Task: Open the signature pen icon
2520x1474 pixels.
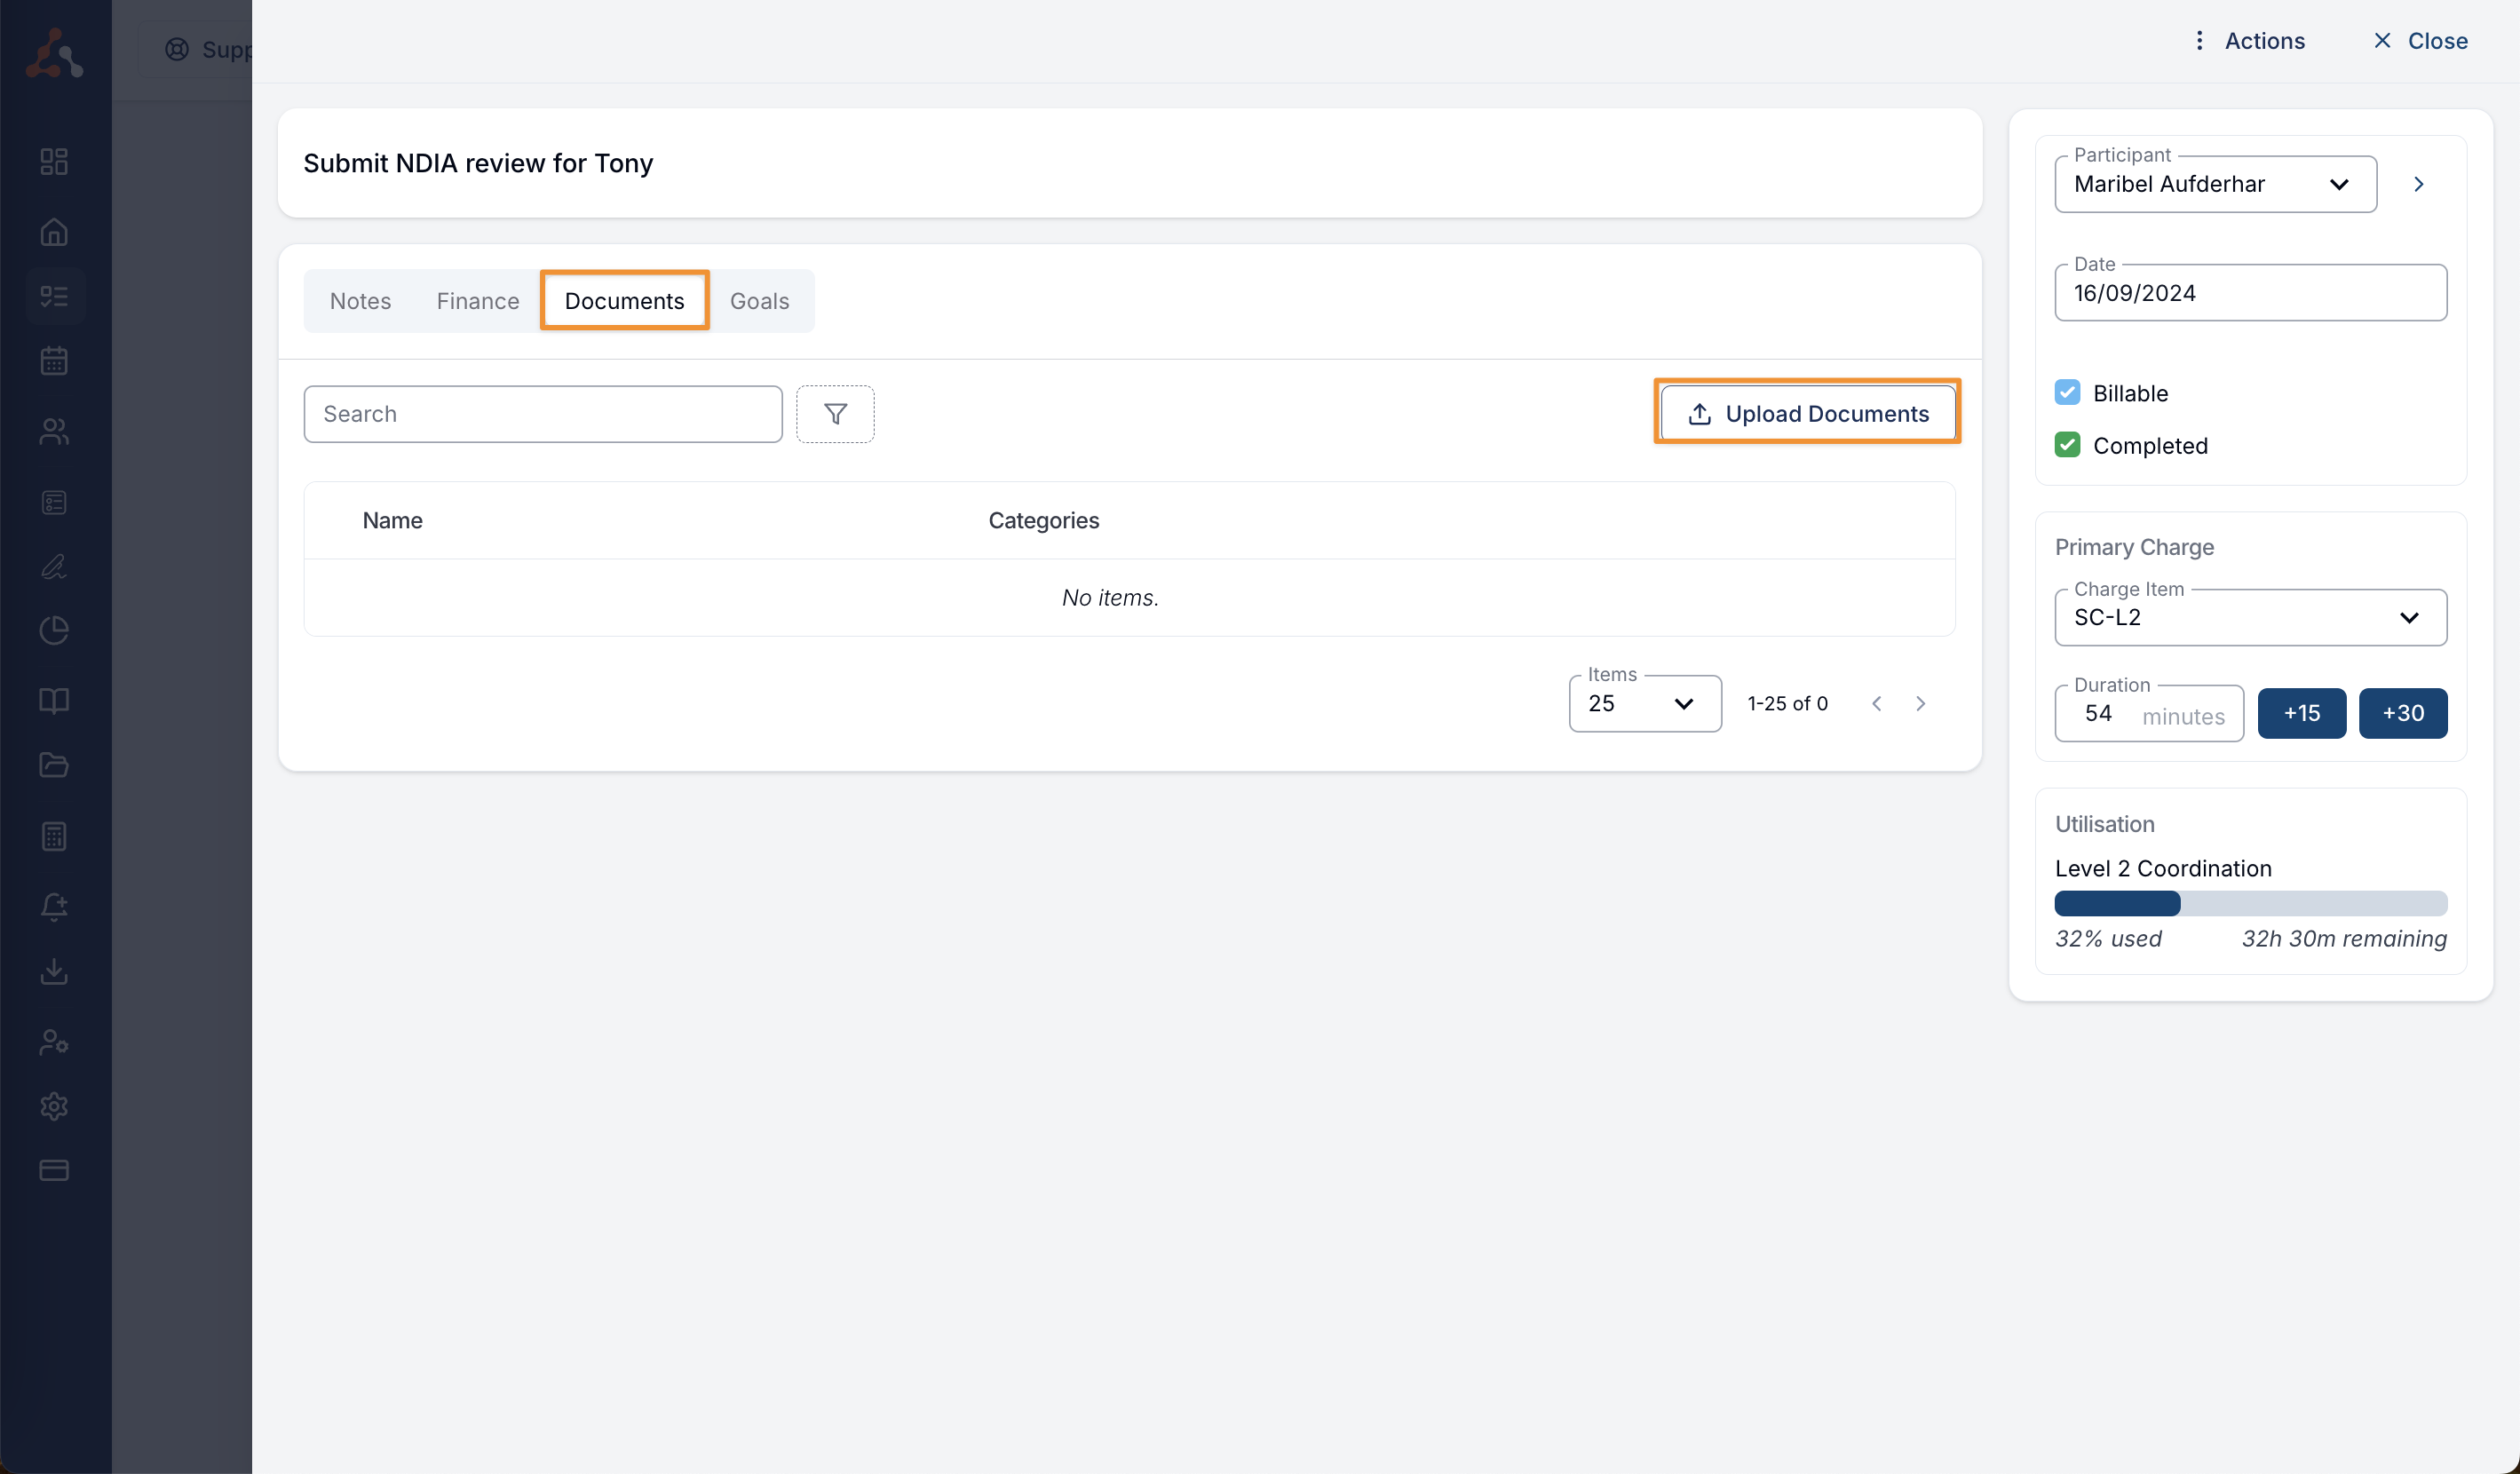Action: 54,567
